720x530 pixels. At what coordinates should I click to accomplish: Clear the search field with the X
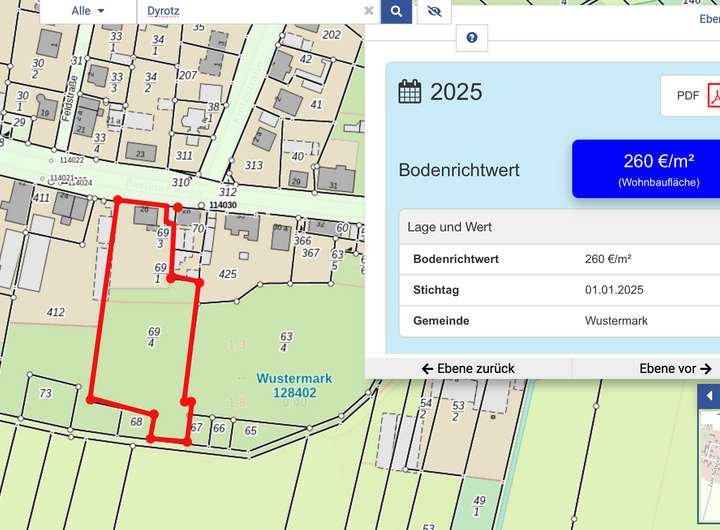[369, 11]
